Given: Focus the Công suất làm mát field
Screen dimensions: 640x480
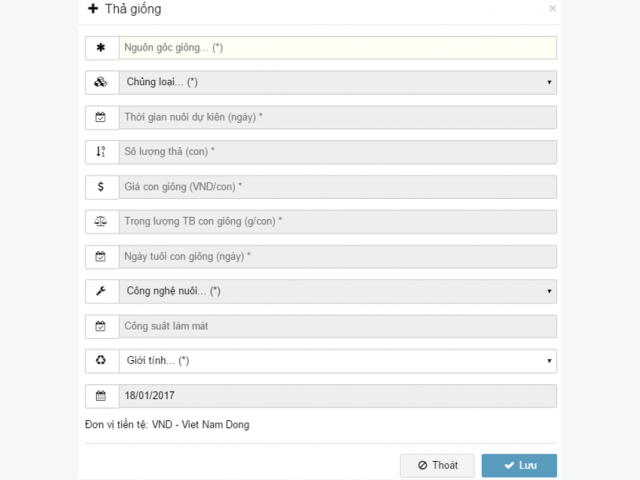Looking at the screenshot, I should 338,326.
